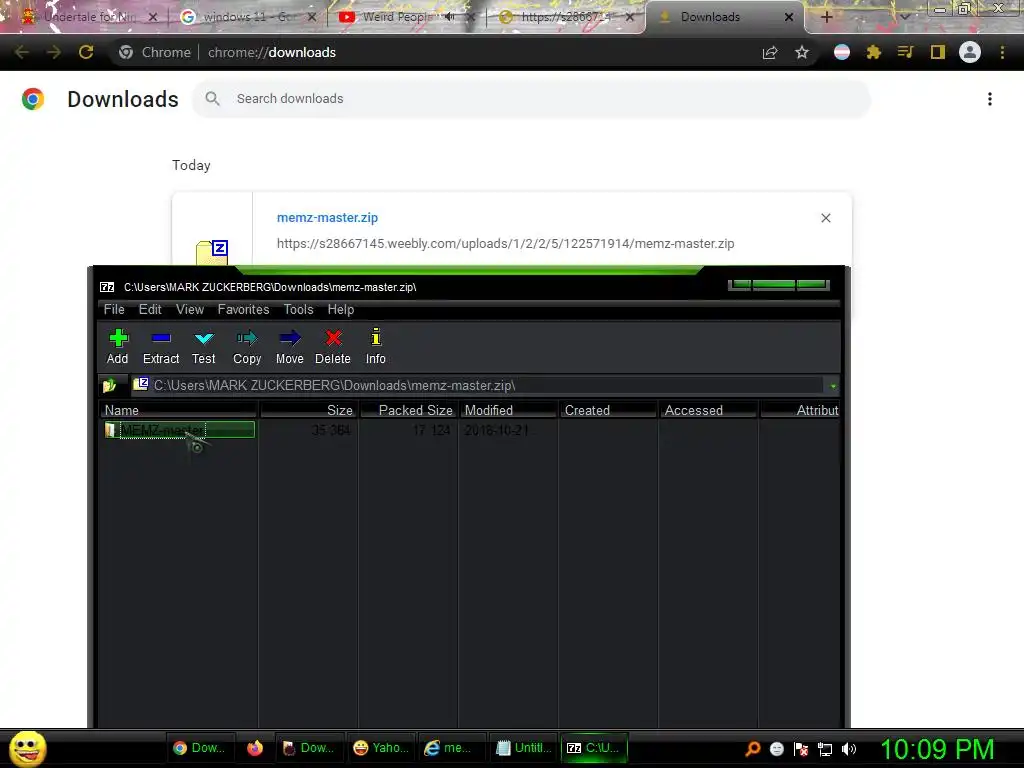The height and width of the screenshot is (768, 1024).
Task: Open the View menu in 7-Zip
Action: coord(190,310)
